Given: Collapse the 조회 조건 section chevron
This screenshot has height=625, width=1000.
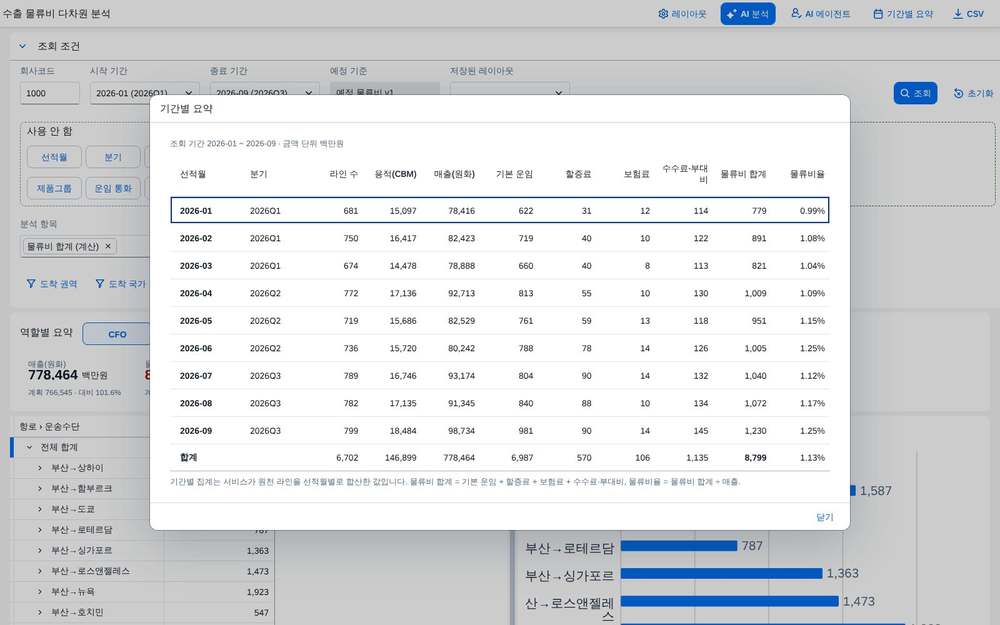Looking at the screenshot, I should [x=23, y=47].
